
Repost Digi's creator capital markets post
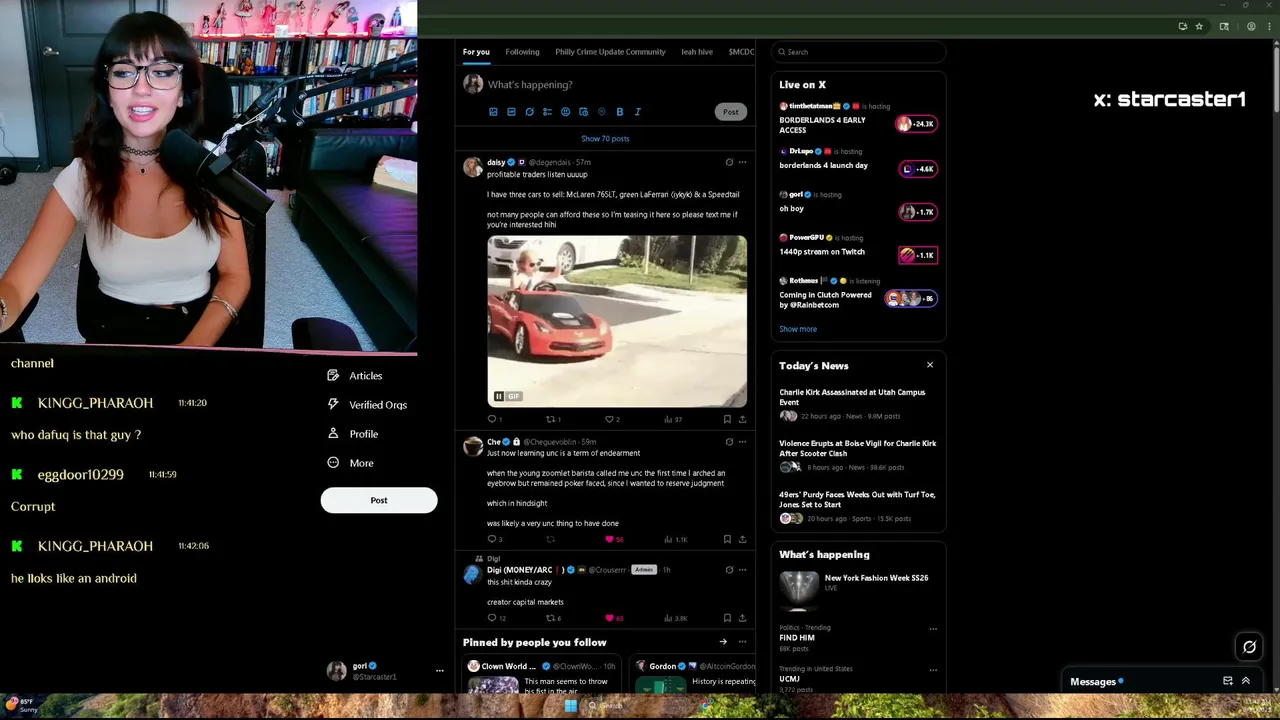[551, 618]
